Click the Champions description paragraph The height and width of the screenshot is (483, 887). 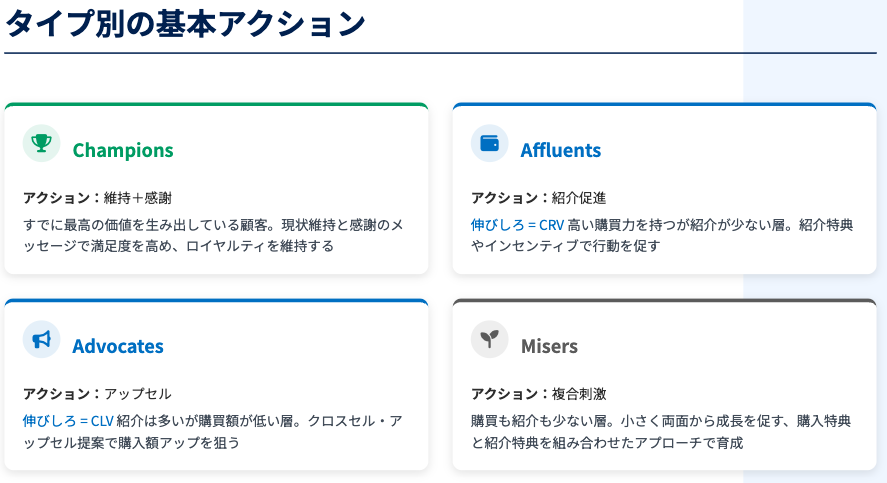(x=213, y=235)
